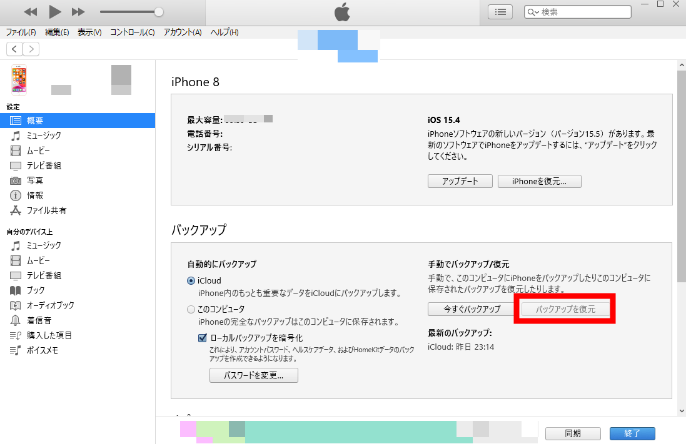Select the iCloud backup radio button
This screenshot has width=686, height=444.
tap(191, 281)
